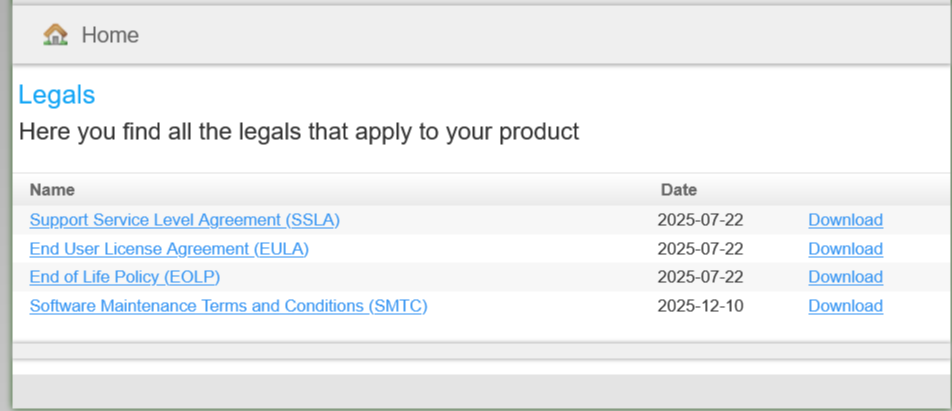Download the SSLA document

coord(845,220)
